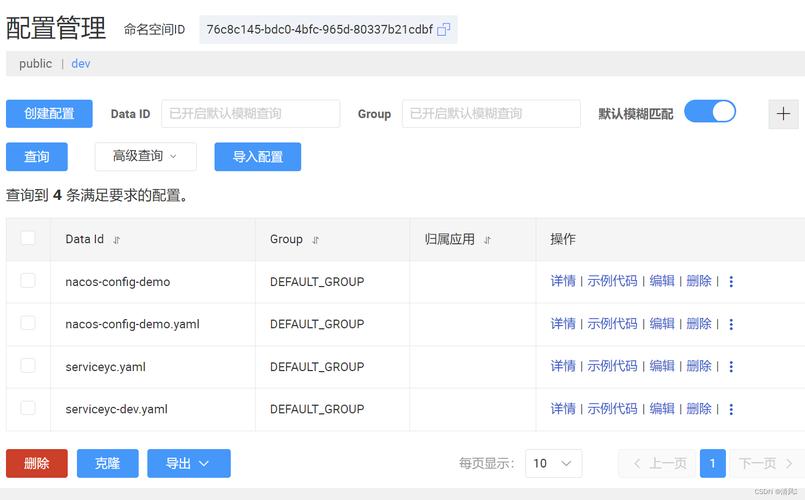Check the select-all checkbox in table header
This screenshot has width=805, height=500.
pyautogui.click(x=28, y=238)
